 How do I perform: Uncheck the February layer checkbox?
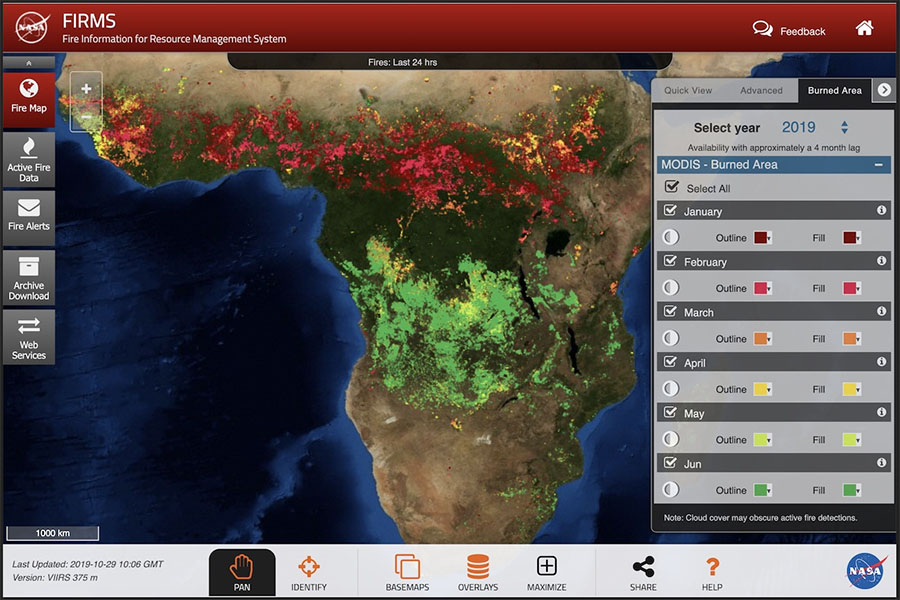[x=670, y=261]
